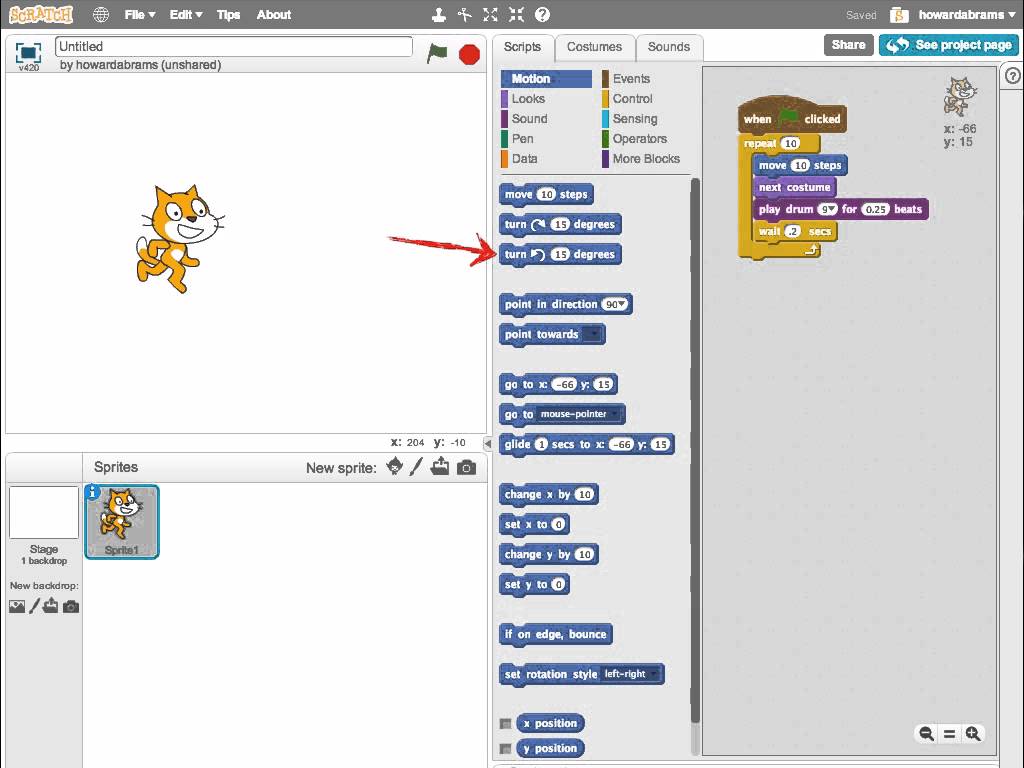This screenshot has width=1024, height=768.
Task: Open the help panel on right edge
Action: tap(1012, 76)
